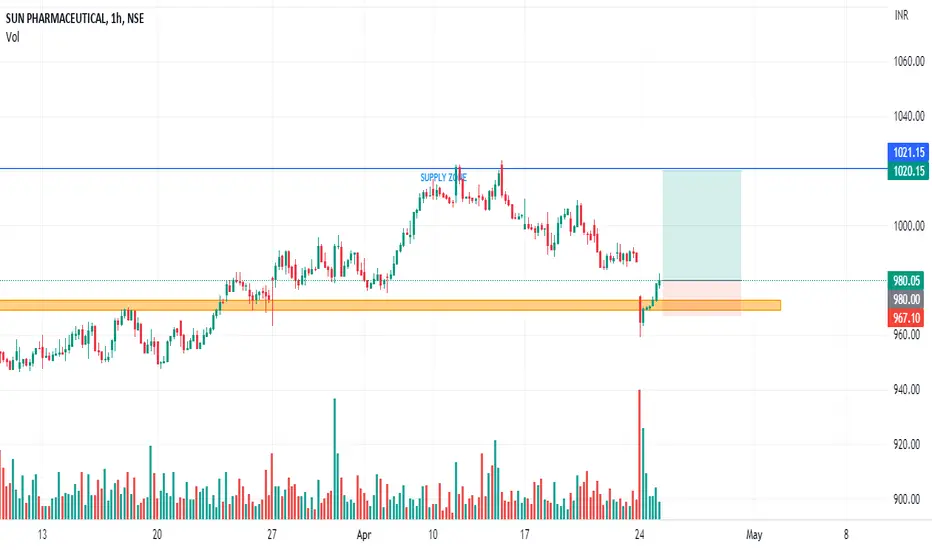The image size is (932, 550).
Task: Click the 24 date on time axis
Action: (639, 533)
